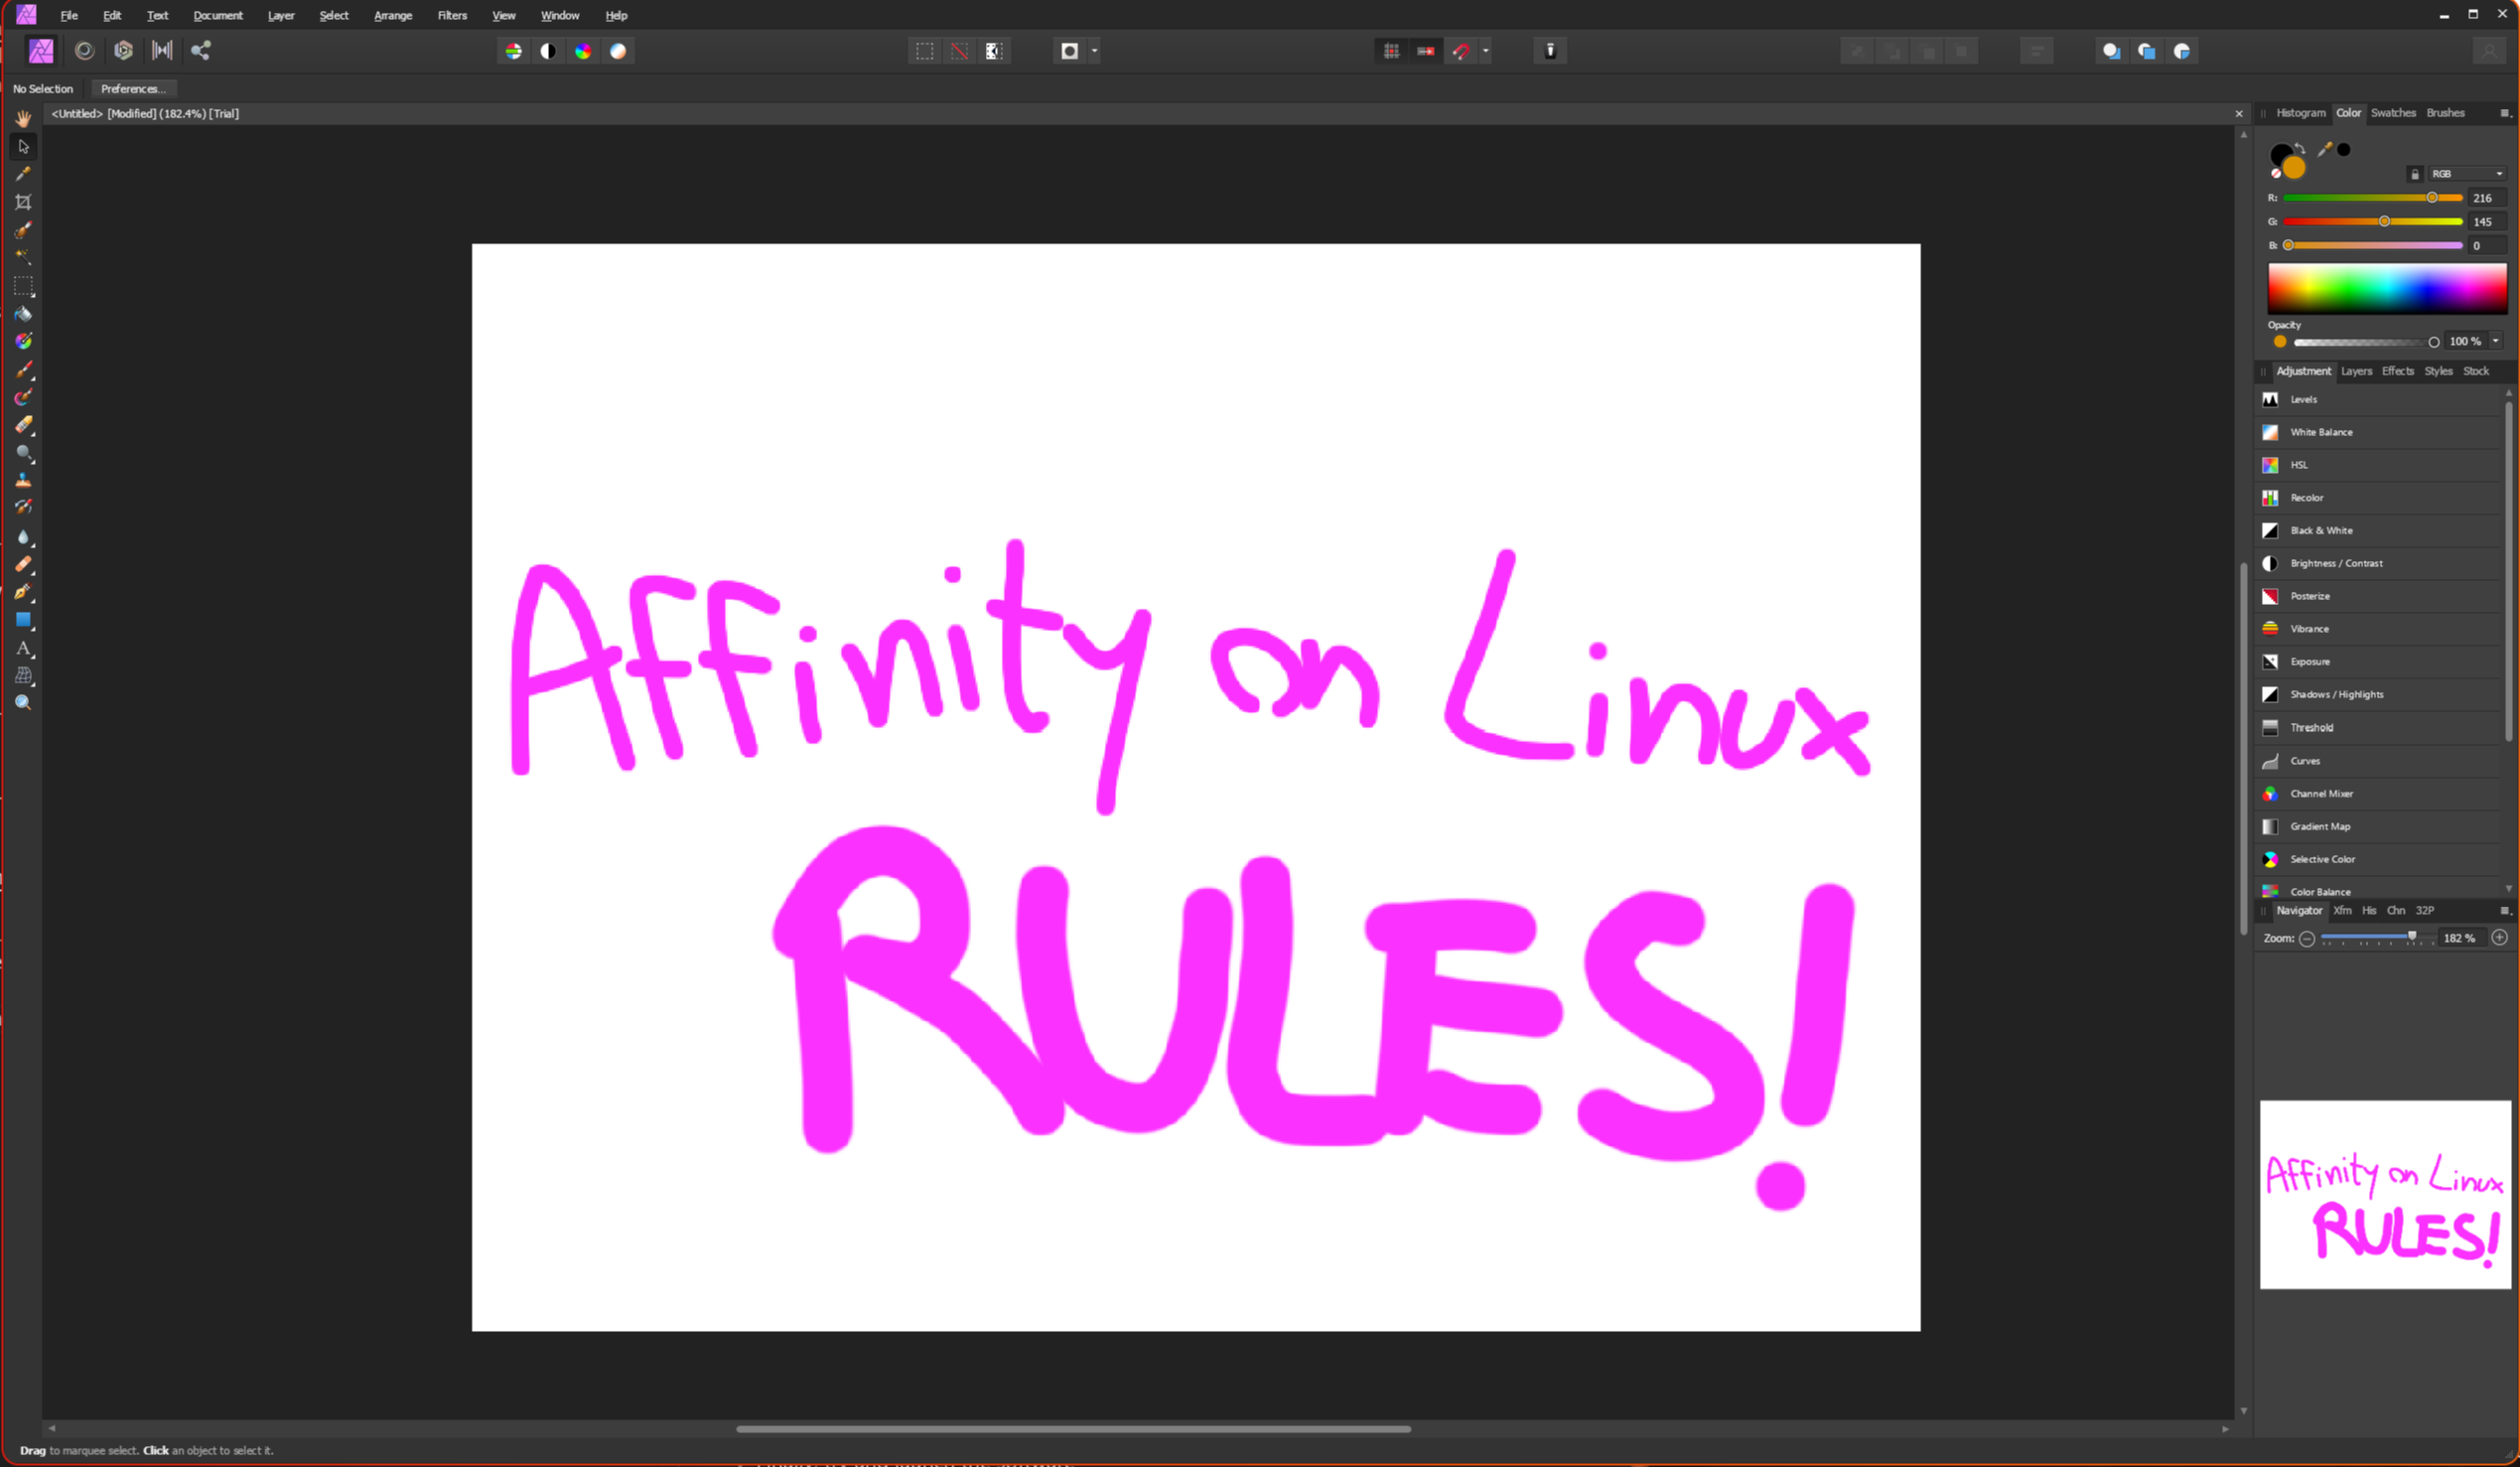Open the Layer menu
Screen dimensions: 2520x1467
click(281, 15)
